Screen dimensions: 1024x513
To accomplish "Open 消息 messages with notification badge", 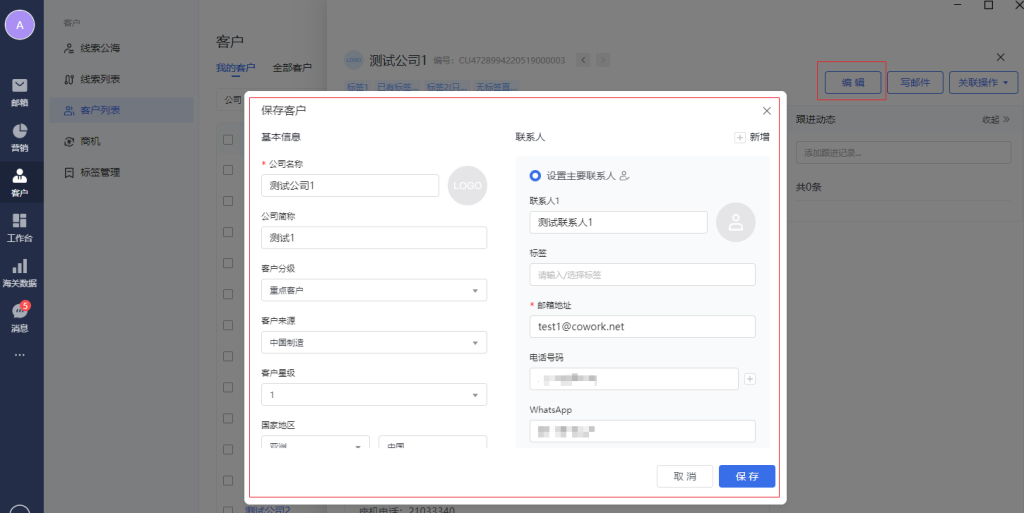I will coord(20,316).
